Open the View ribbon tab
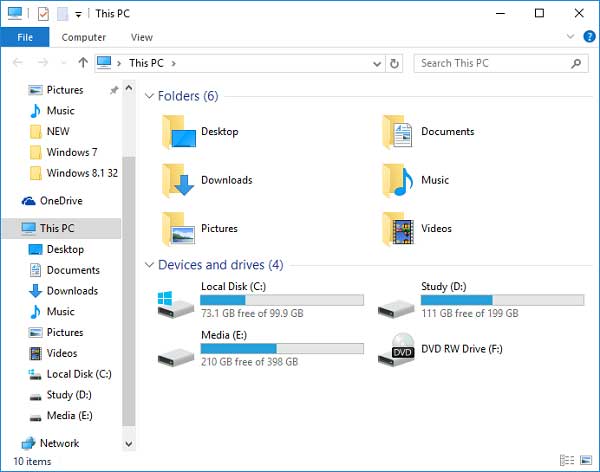Viewport: 600px width, 472px height. click(x=142, y=37)
